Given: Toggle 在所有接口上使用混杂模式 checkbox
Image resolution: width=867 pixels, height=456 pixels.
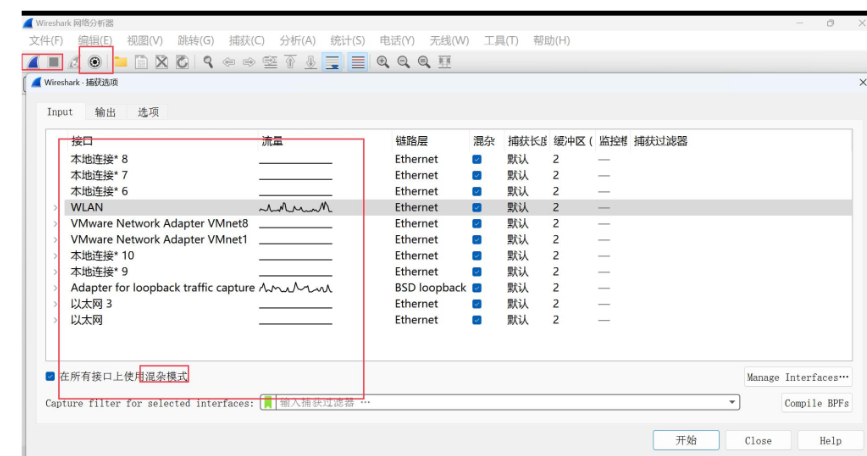Looking at the screenshot, I should click(51, 377).
